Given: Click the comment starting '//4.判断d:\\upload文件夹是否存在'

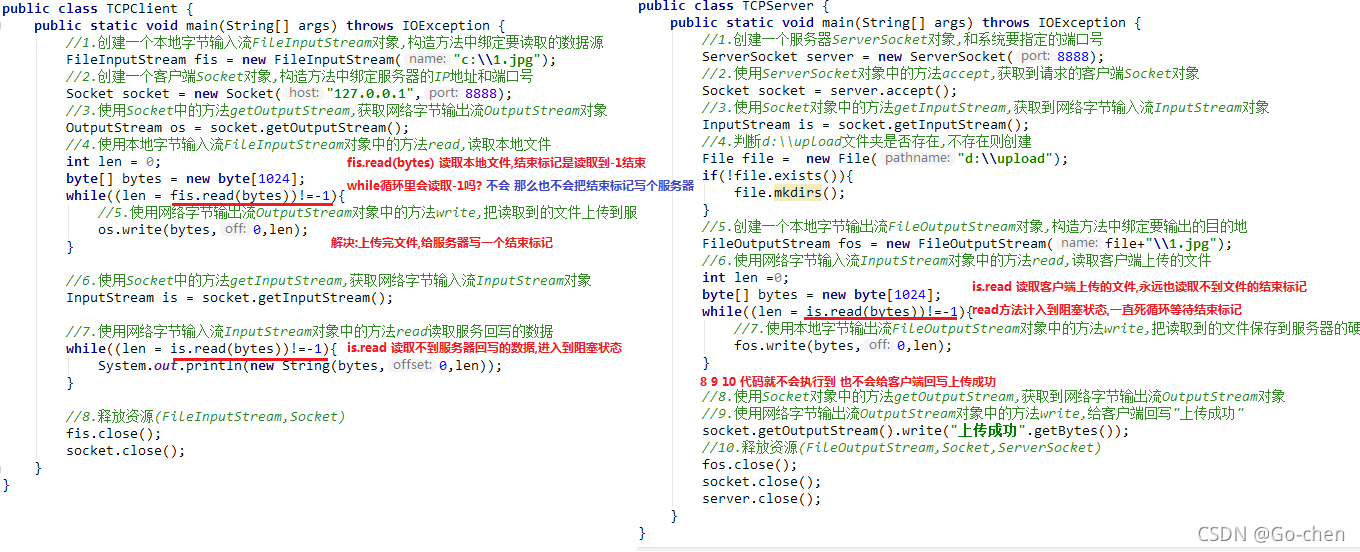Looking at the screenshot, I should (x=866, y=141).
